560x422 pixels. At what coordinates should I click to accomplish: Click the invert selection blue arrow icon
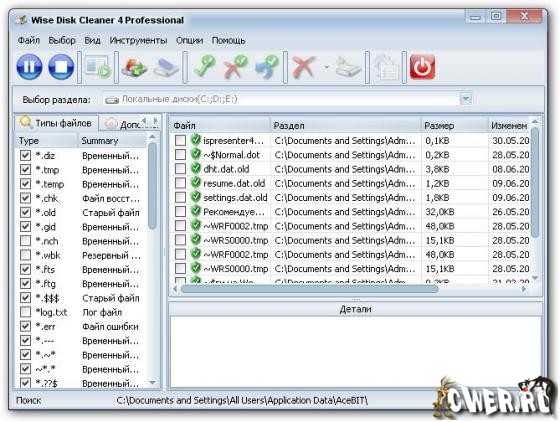point(267,67)
